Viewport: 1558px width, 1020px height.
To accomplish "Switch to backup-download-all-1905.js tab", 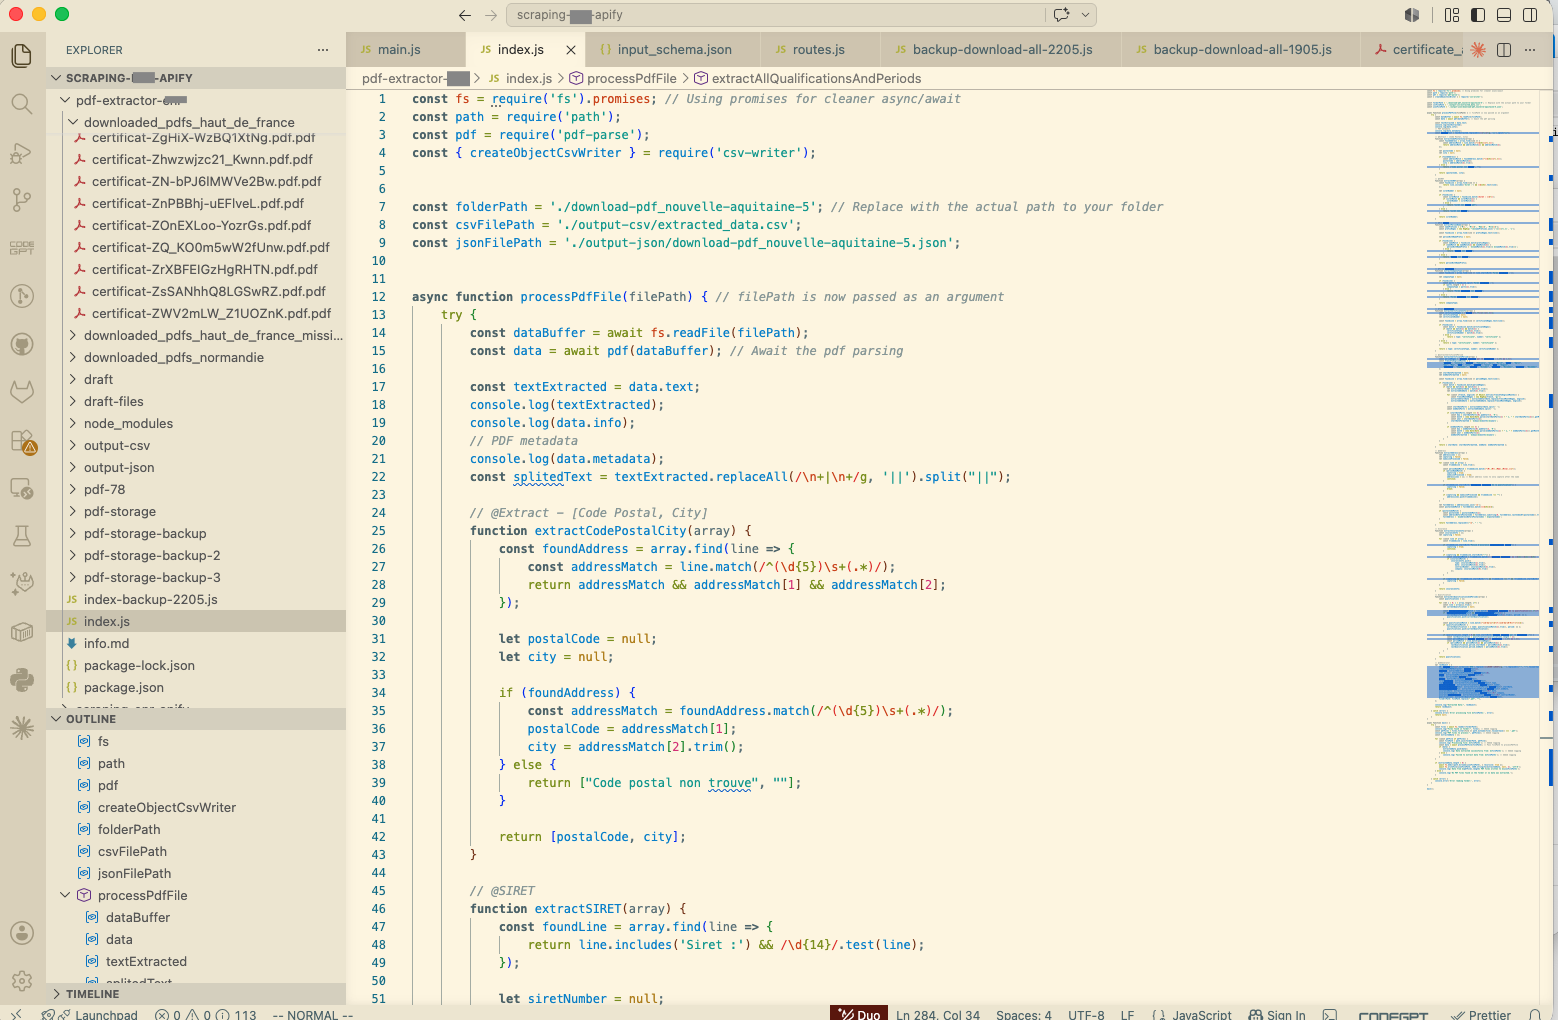I will point(1242,50).
